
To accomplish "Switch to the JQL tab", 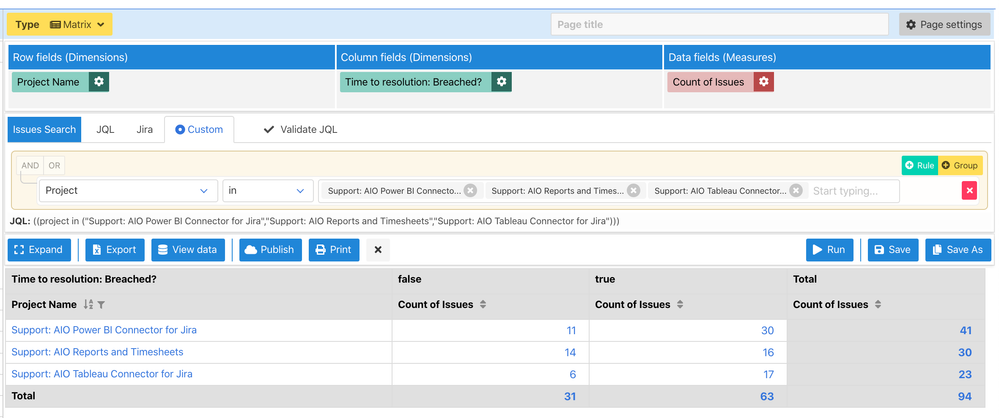I will 105,129.
